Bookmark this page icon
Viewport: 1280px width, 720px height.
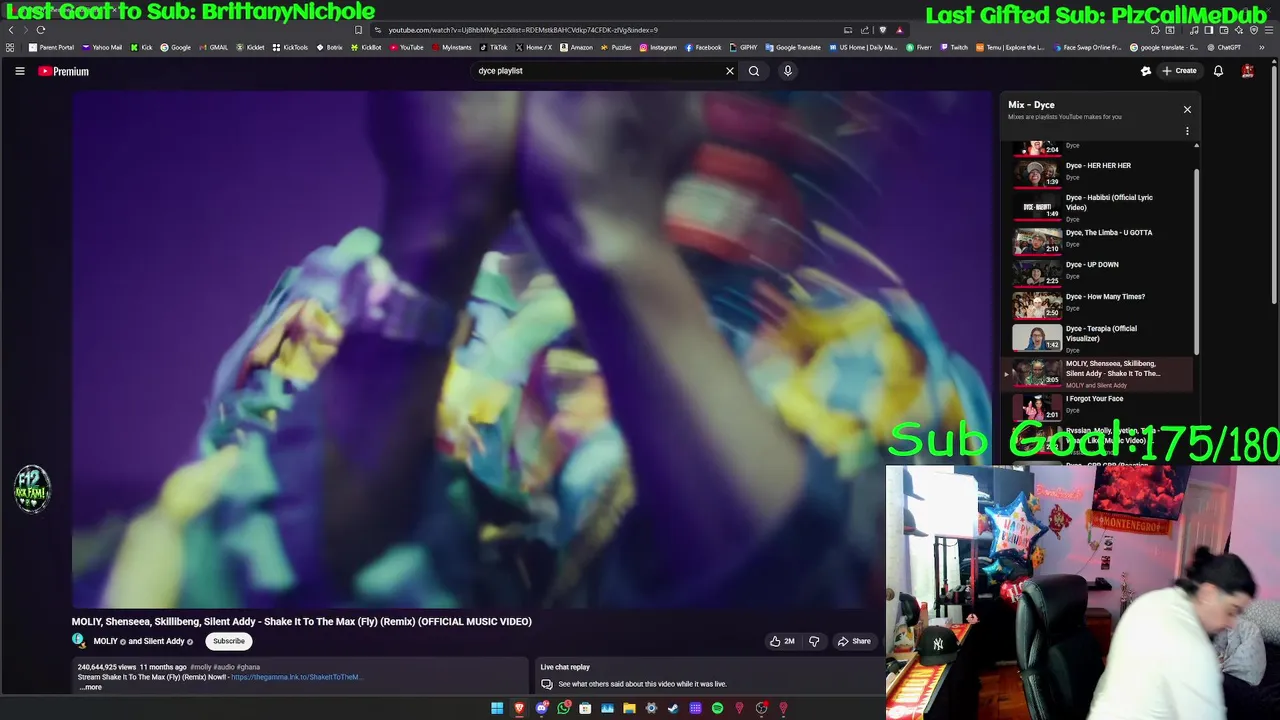[x=359, y=30]
